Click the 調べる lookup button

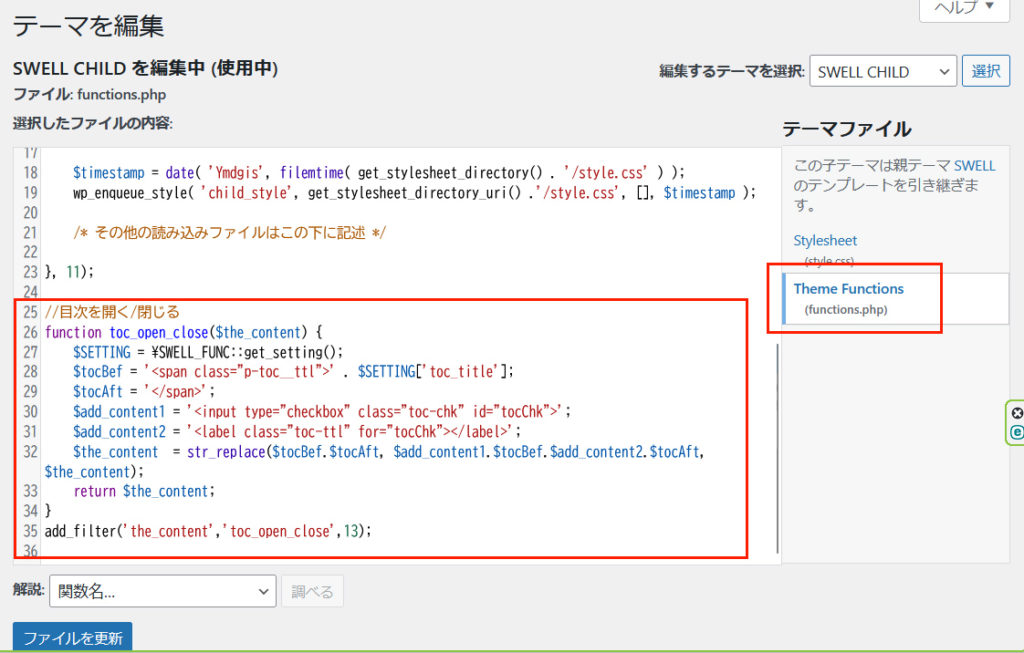point(312,591)
